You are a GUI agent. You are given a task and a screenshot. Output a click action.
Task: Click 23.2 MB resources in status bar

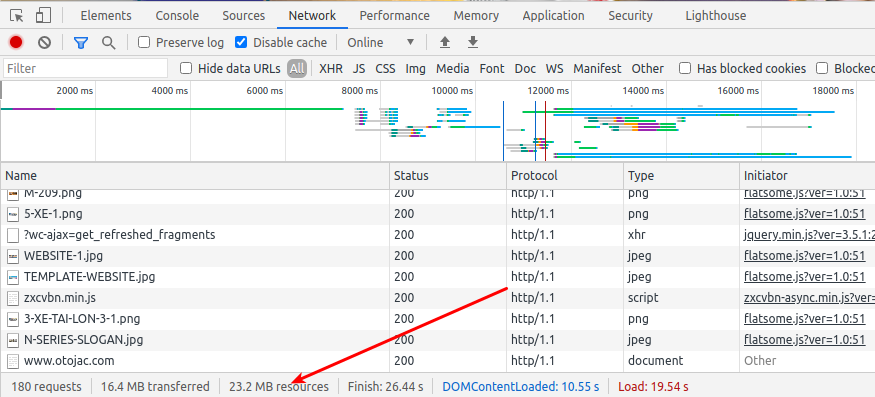[x=278, y=386]
